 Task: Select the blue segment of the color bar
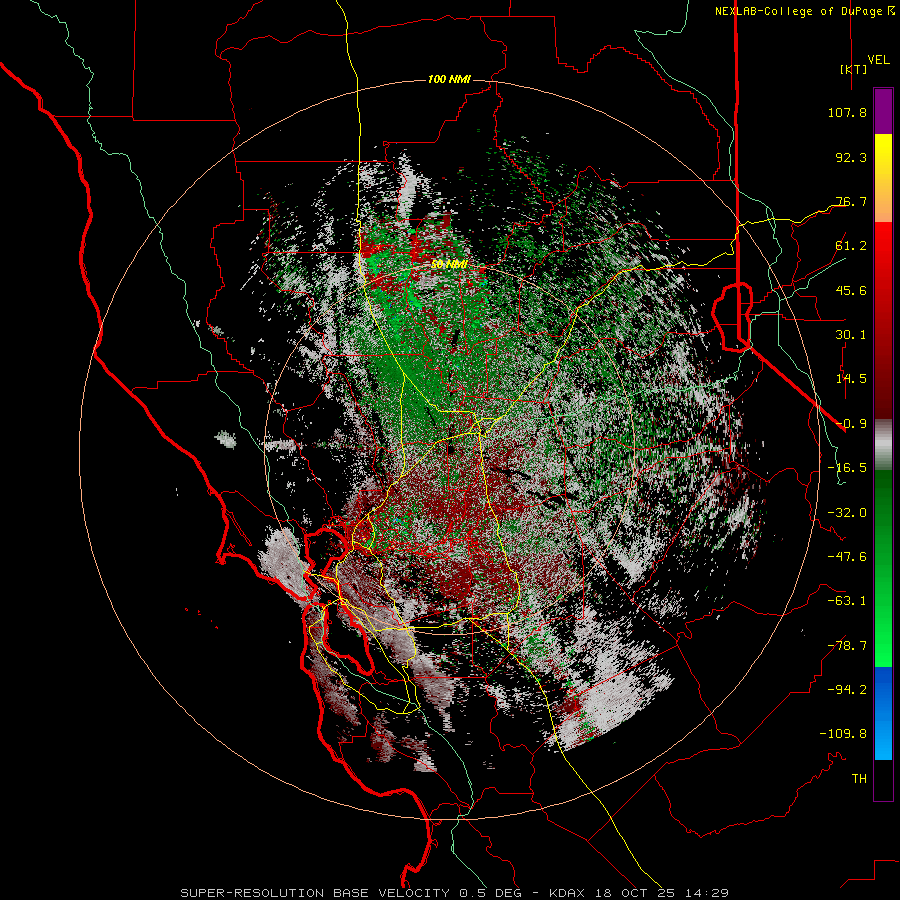(883, 712)
